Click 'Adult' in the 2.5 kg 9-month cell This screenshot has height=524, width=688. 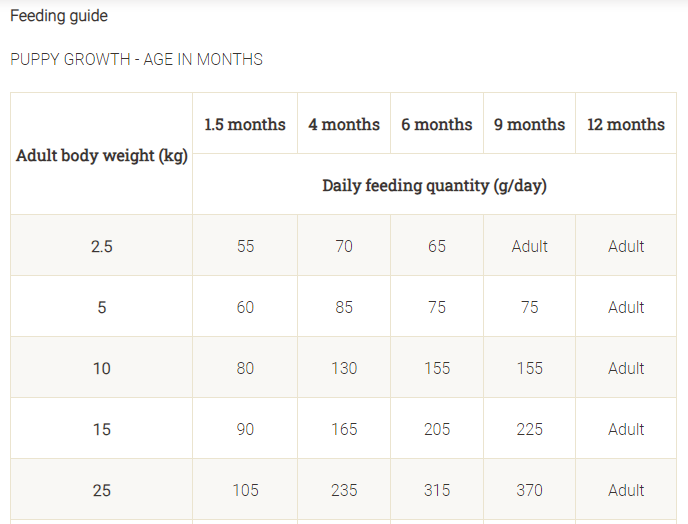coord(530,246)
